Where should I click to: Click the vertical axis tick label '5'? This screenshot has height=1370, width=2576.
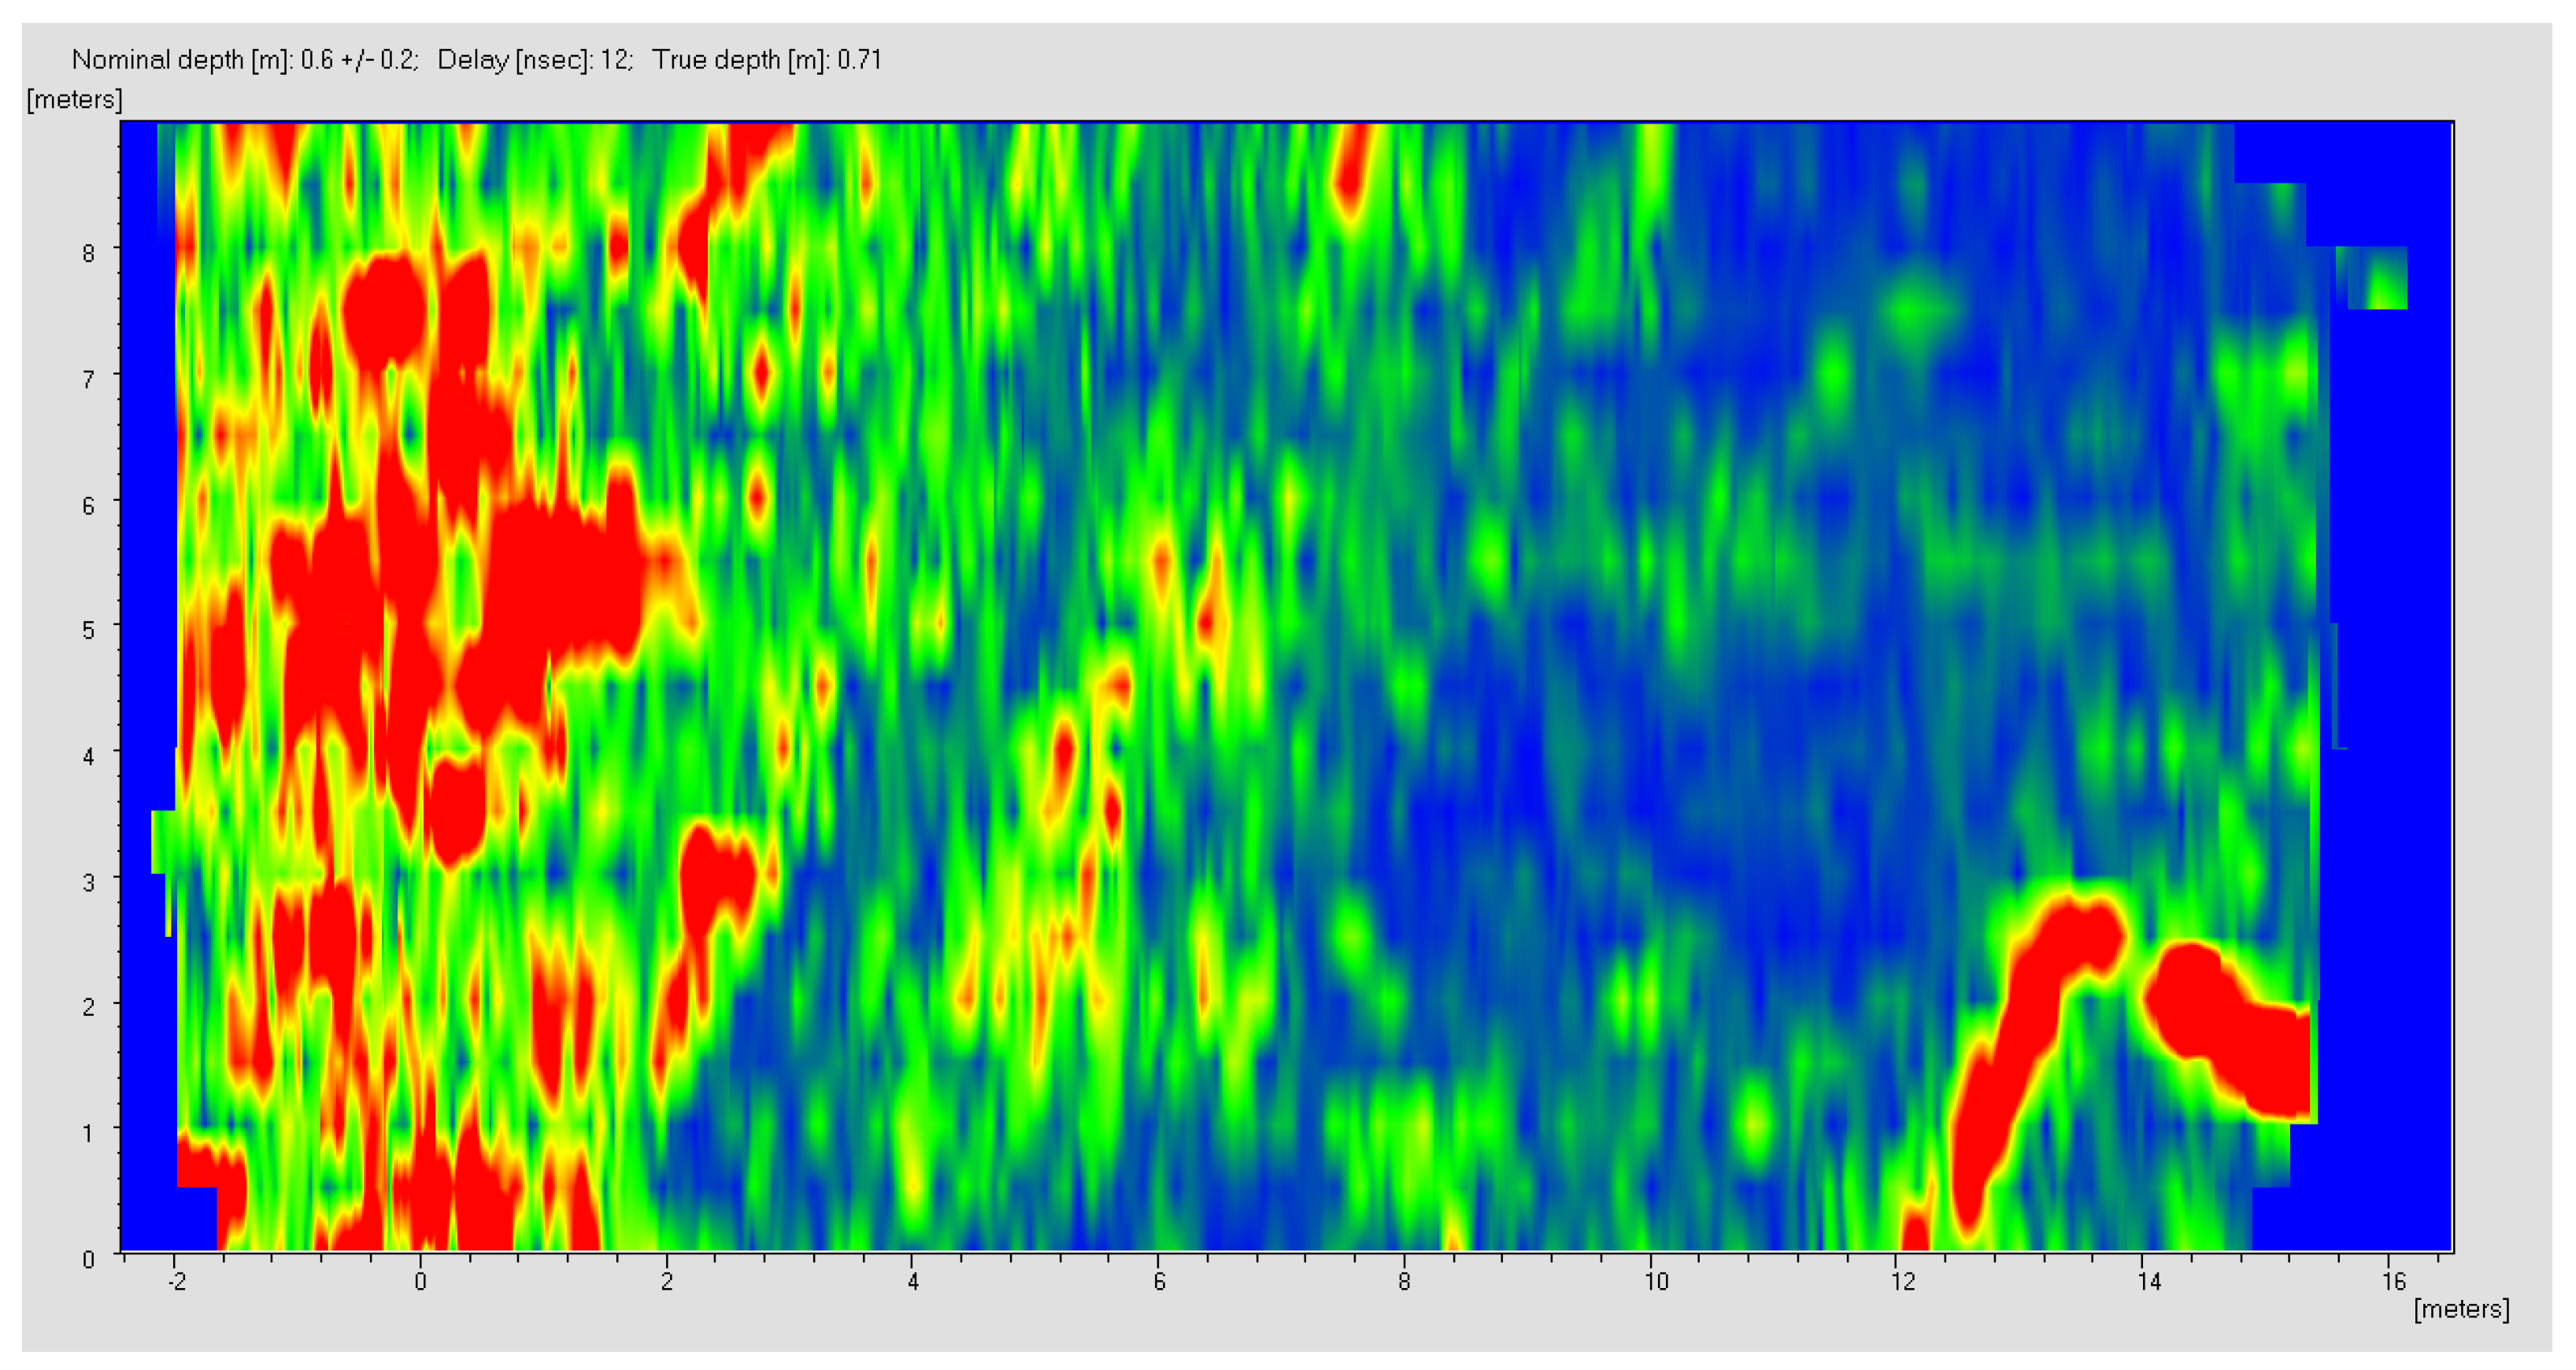88,630
